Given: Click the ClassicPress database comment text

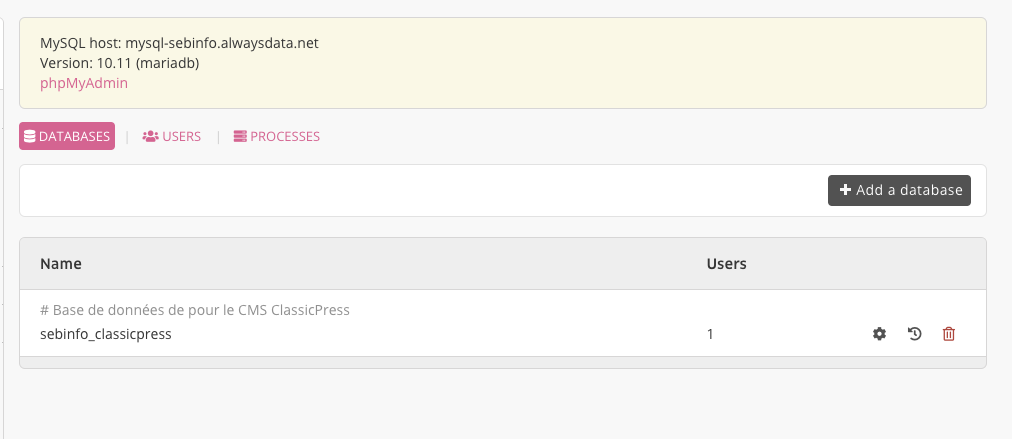Looking at the screenshot, I should tap(195, 310).
